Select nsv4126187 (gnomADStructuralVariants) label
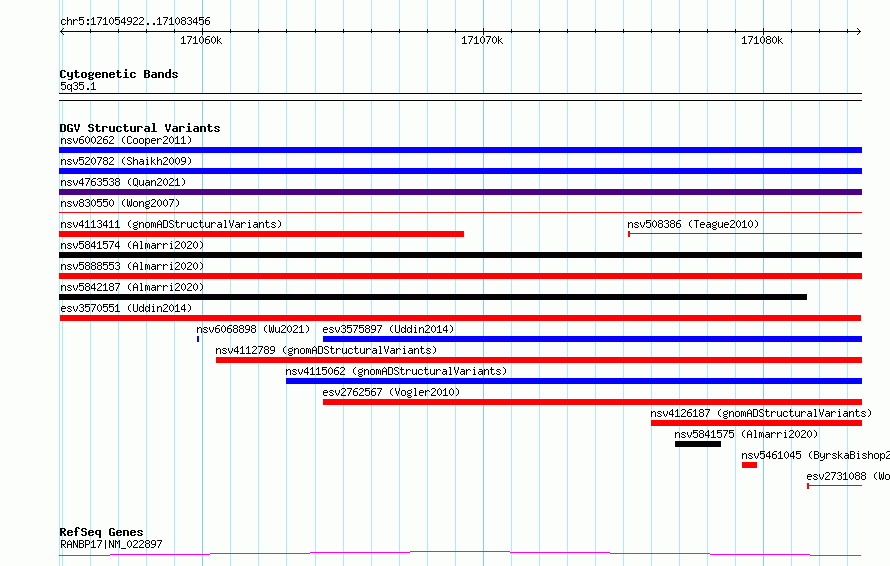890x566 pixels. click(x=761, y=413)
